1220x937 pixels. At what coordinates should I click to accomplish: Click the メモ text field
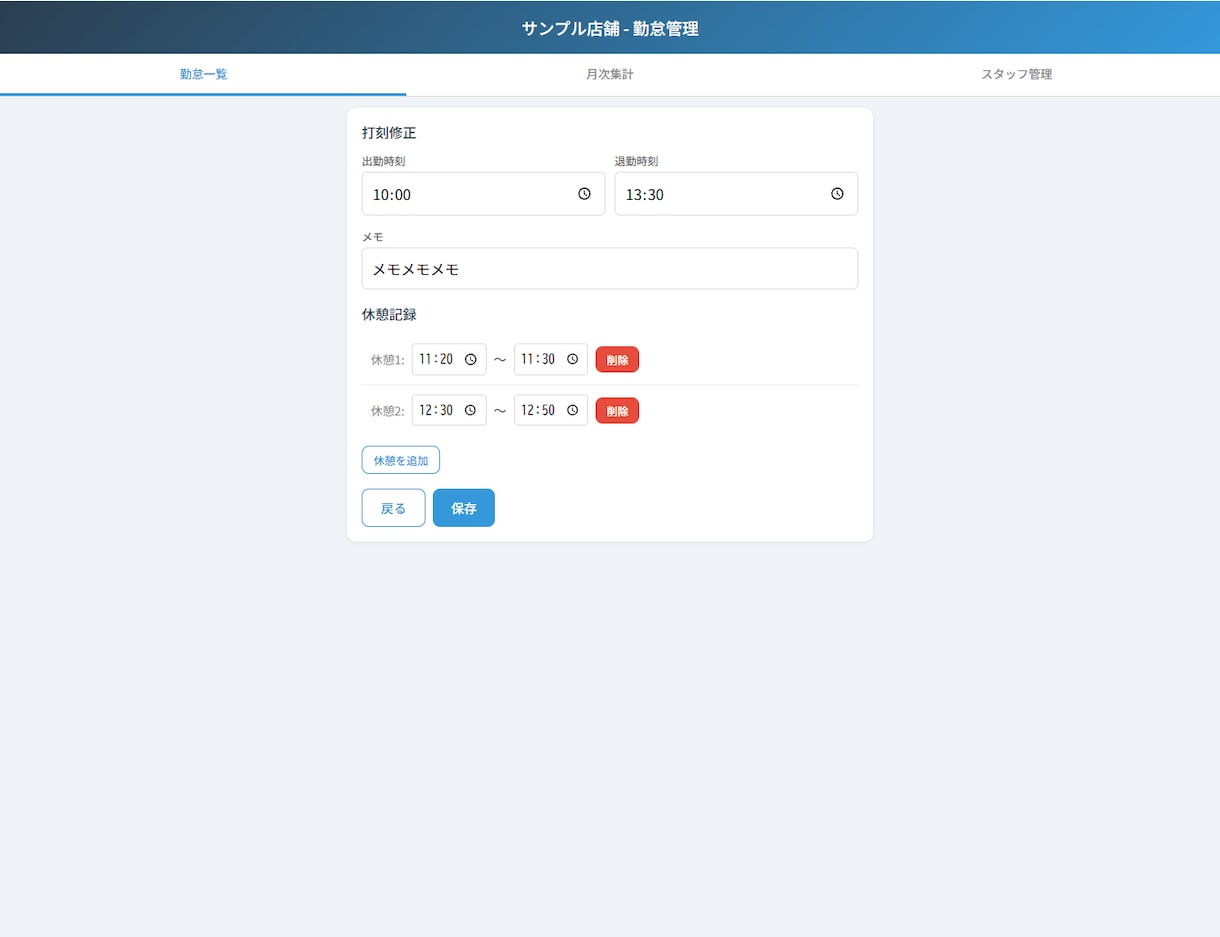click(x=610, y=269)
